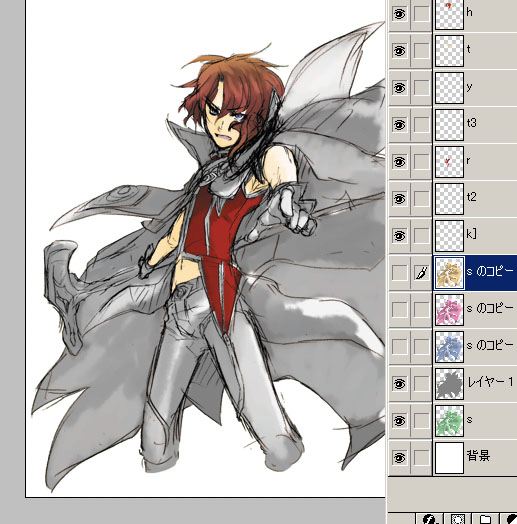Click layer t2's transparent thumbnail

[449, 199]
